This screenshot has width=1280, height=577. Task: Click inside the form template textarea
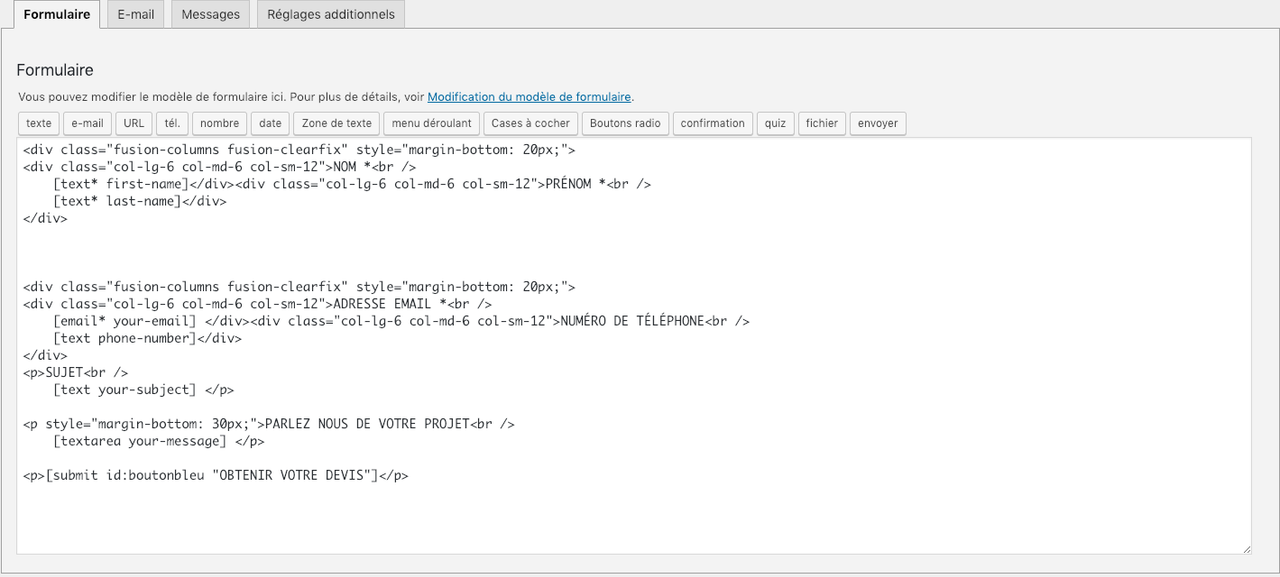click(634, 345)
